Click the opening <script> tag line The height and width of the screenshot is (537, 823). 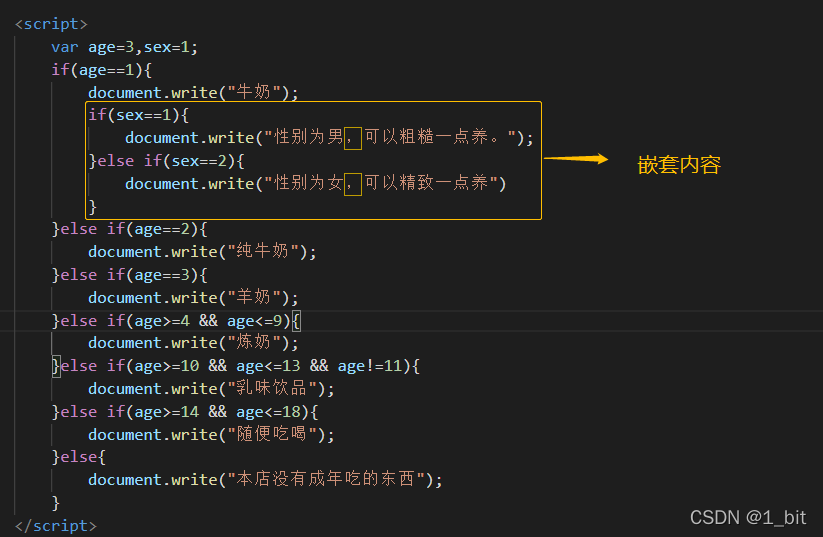click(51, 24)
